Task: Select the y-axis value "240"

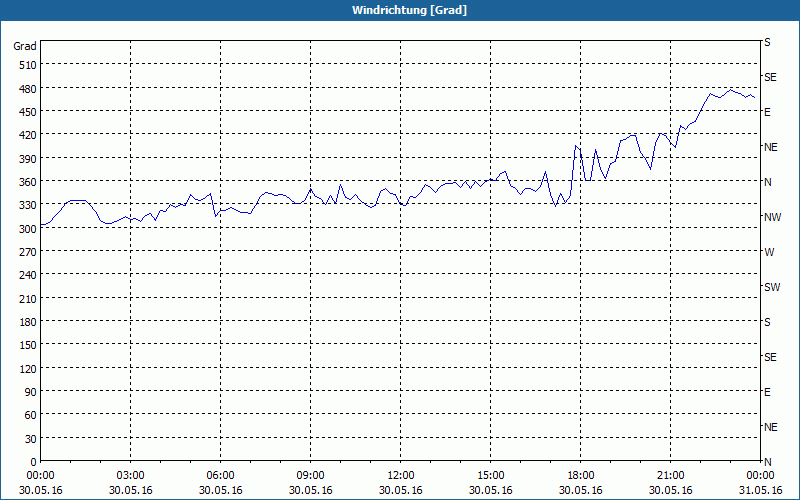Action: [x=28, y=275]
